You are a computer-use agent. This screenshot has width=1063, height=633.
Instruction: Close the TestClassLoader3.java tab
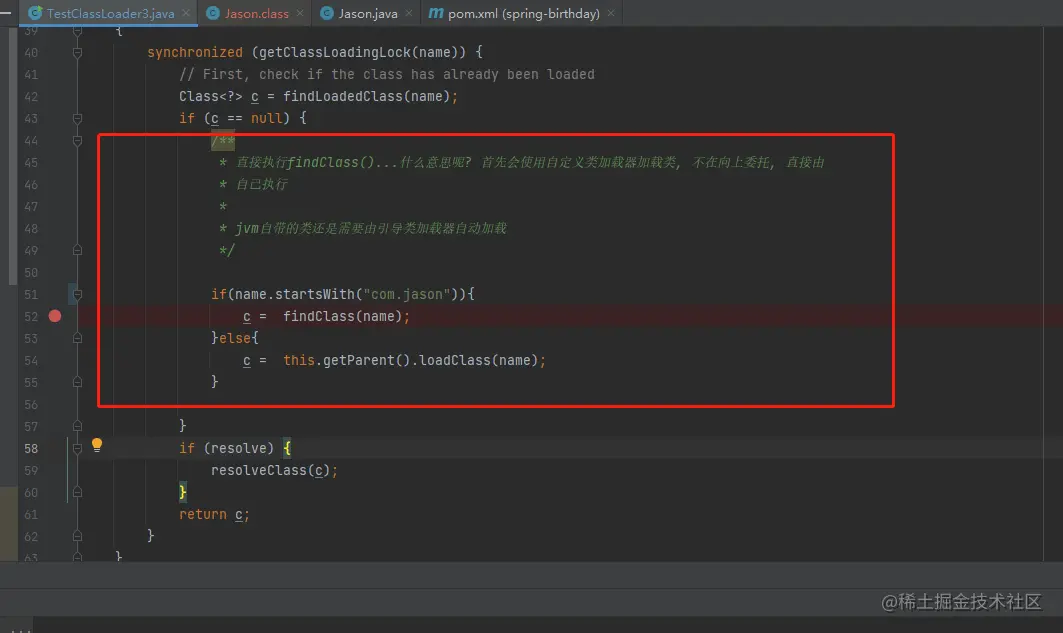(x=186, y=13)
